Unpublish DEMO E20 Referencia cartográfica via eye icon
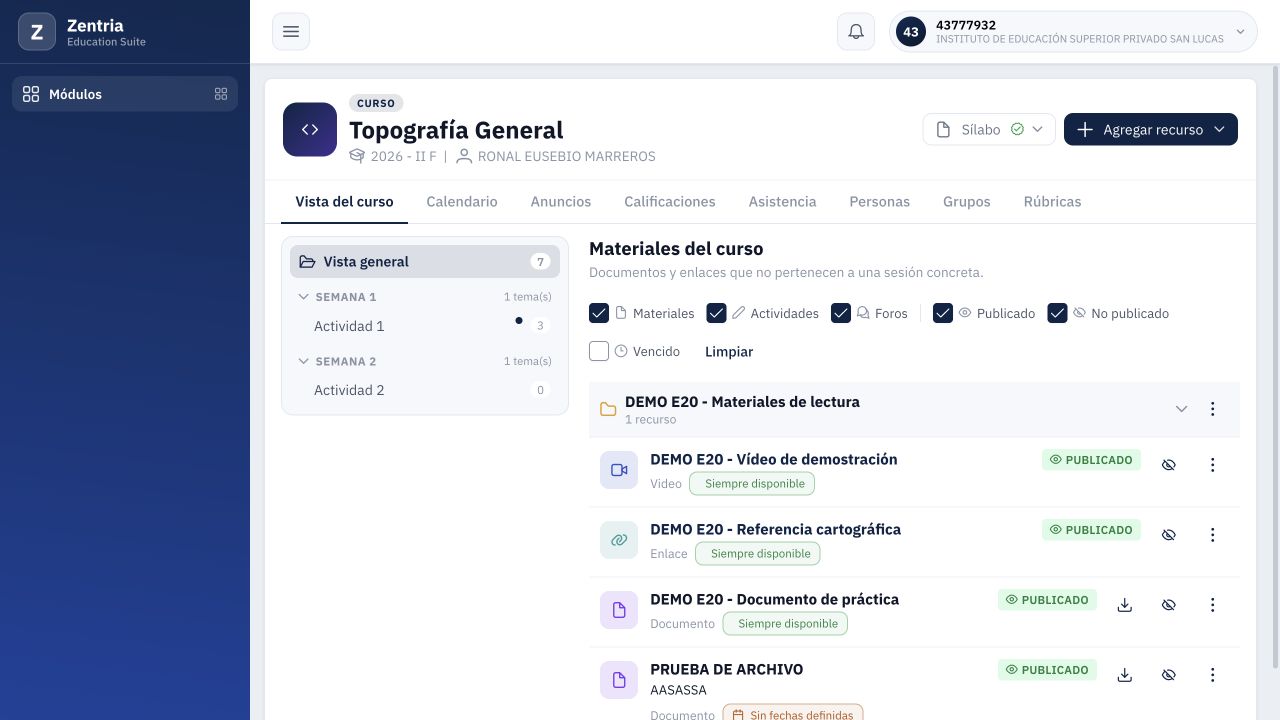The image size is (1280, 720). pos(1168,535)
